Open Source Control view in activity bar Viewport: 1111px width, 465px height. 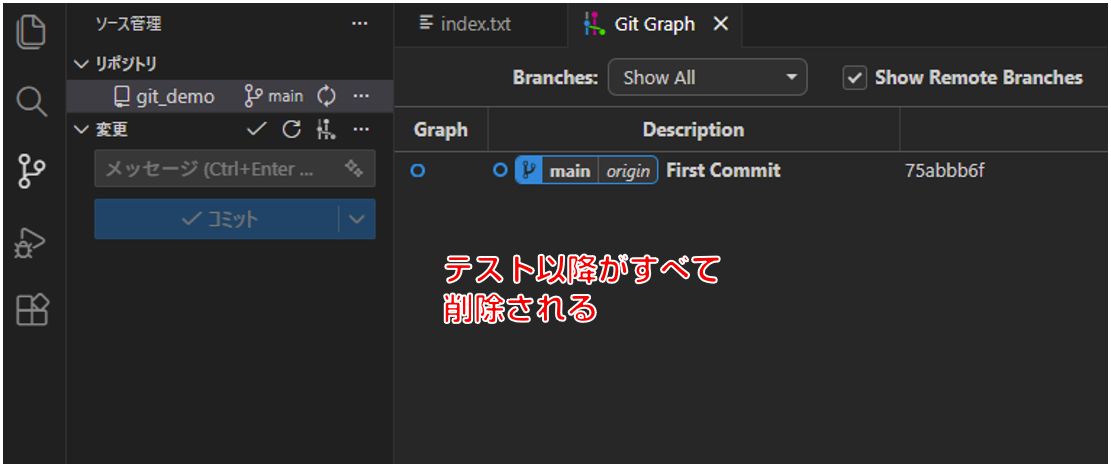tap(32, 171)
